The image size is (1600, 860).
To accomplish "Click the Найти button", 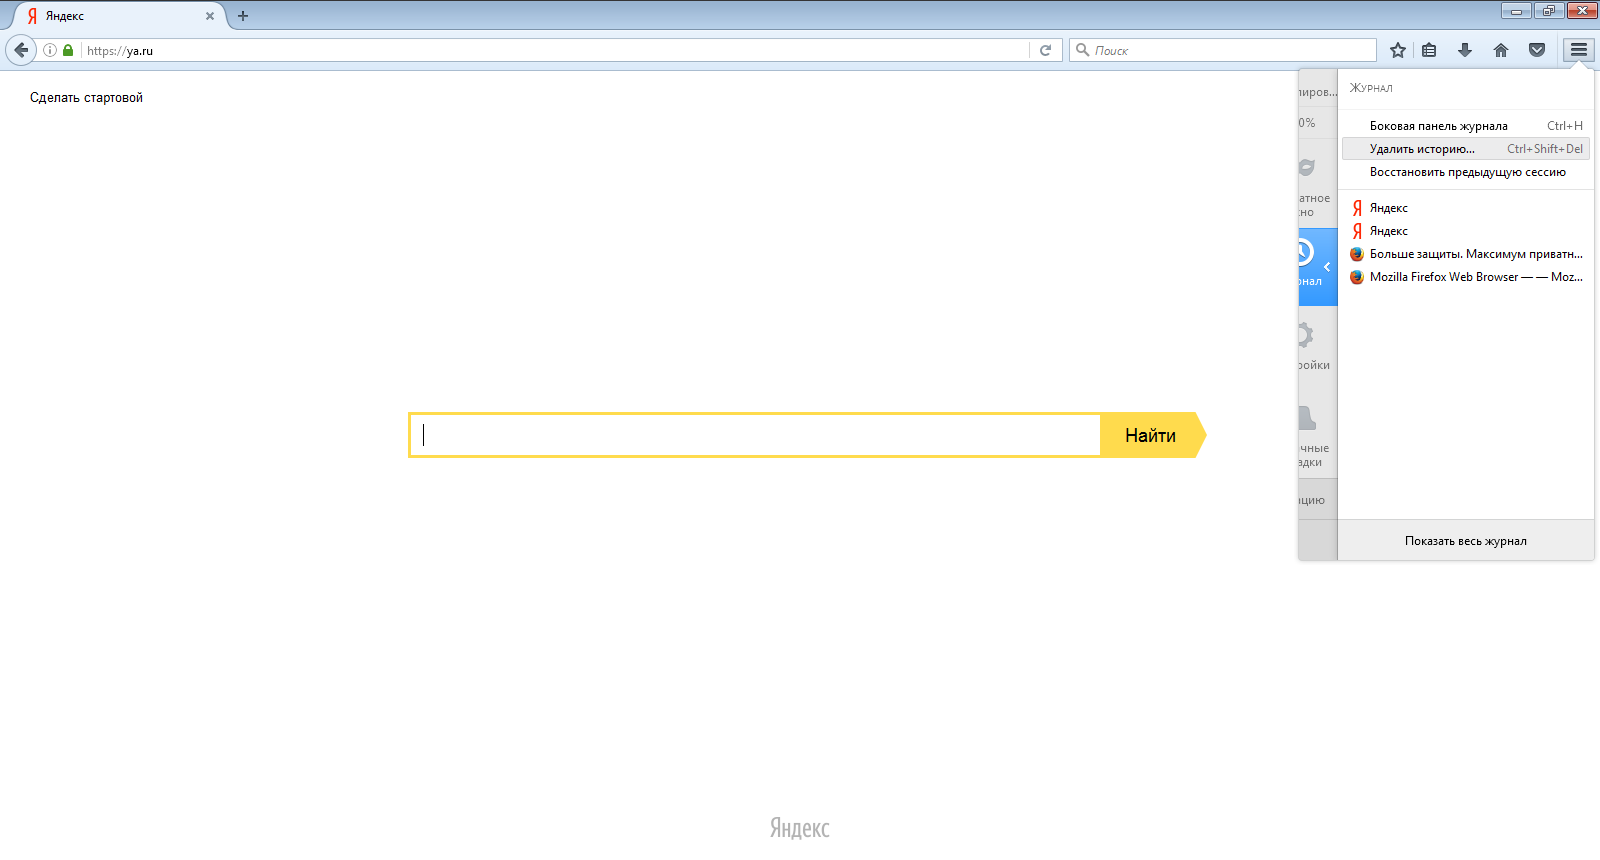I will pyautogui.click(x=1150, y=435).
